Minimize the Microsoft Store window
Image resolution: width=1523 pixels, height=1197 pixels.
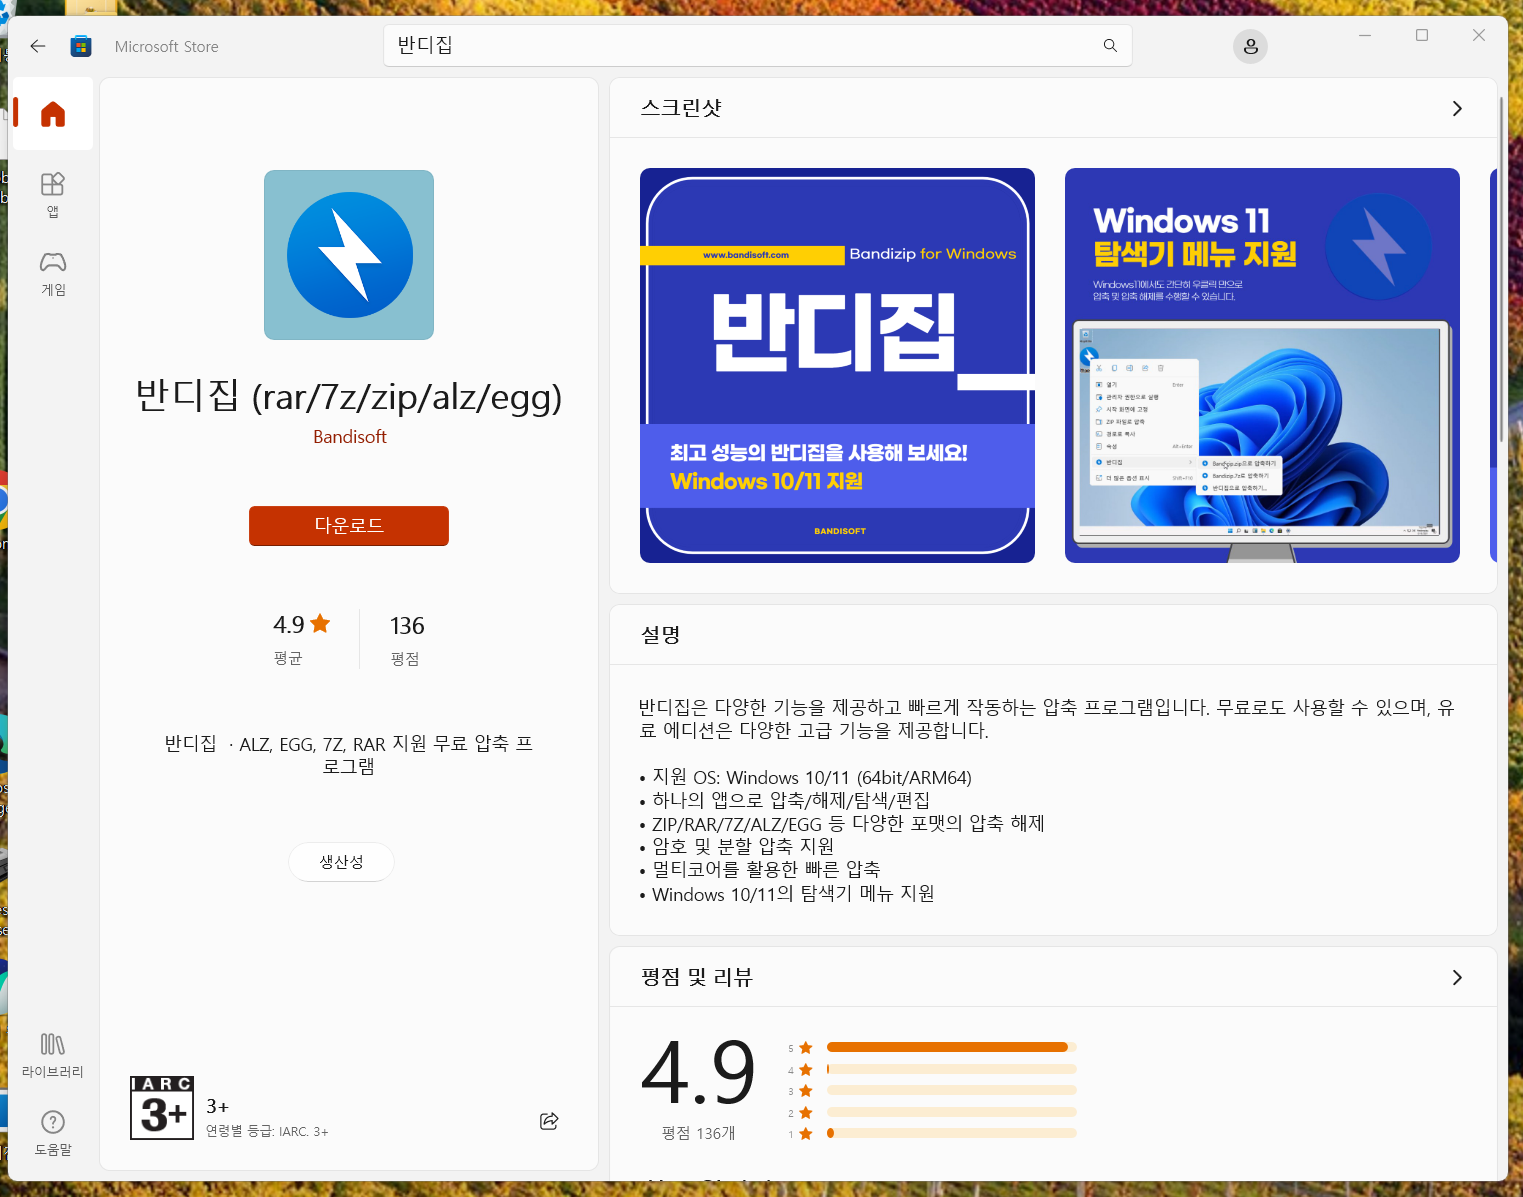pos(1365,35)
